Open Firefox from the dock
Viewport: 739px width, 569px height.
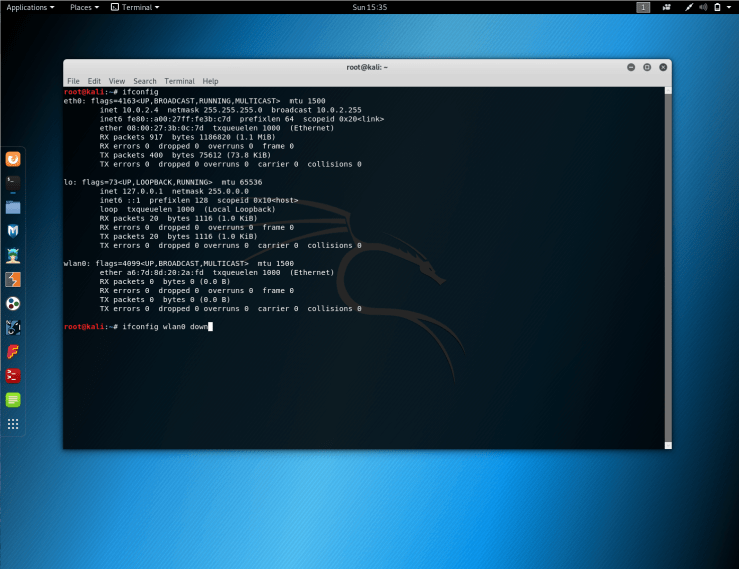click(13, 159)
